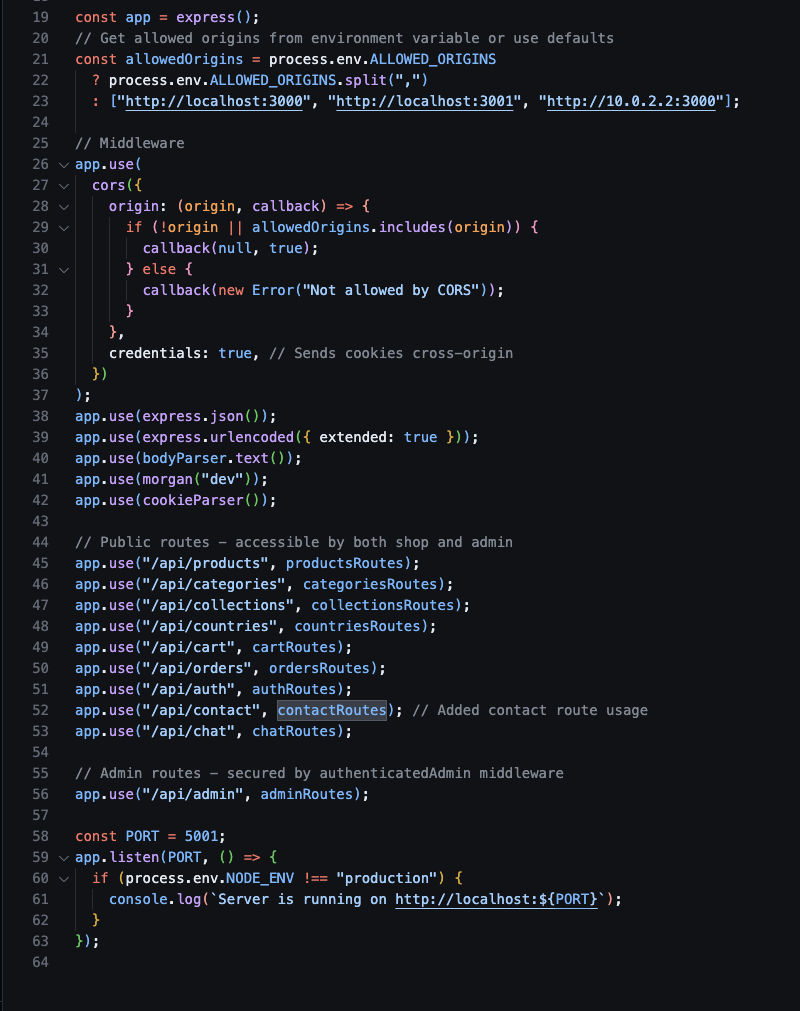This screenshot has height=1011, width=800.
Task: Click on categoriesRoutes identifier
Action: (370, 584)
